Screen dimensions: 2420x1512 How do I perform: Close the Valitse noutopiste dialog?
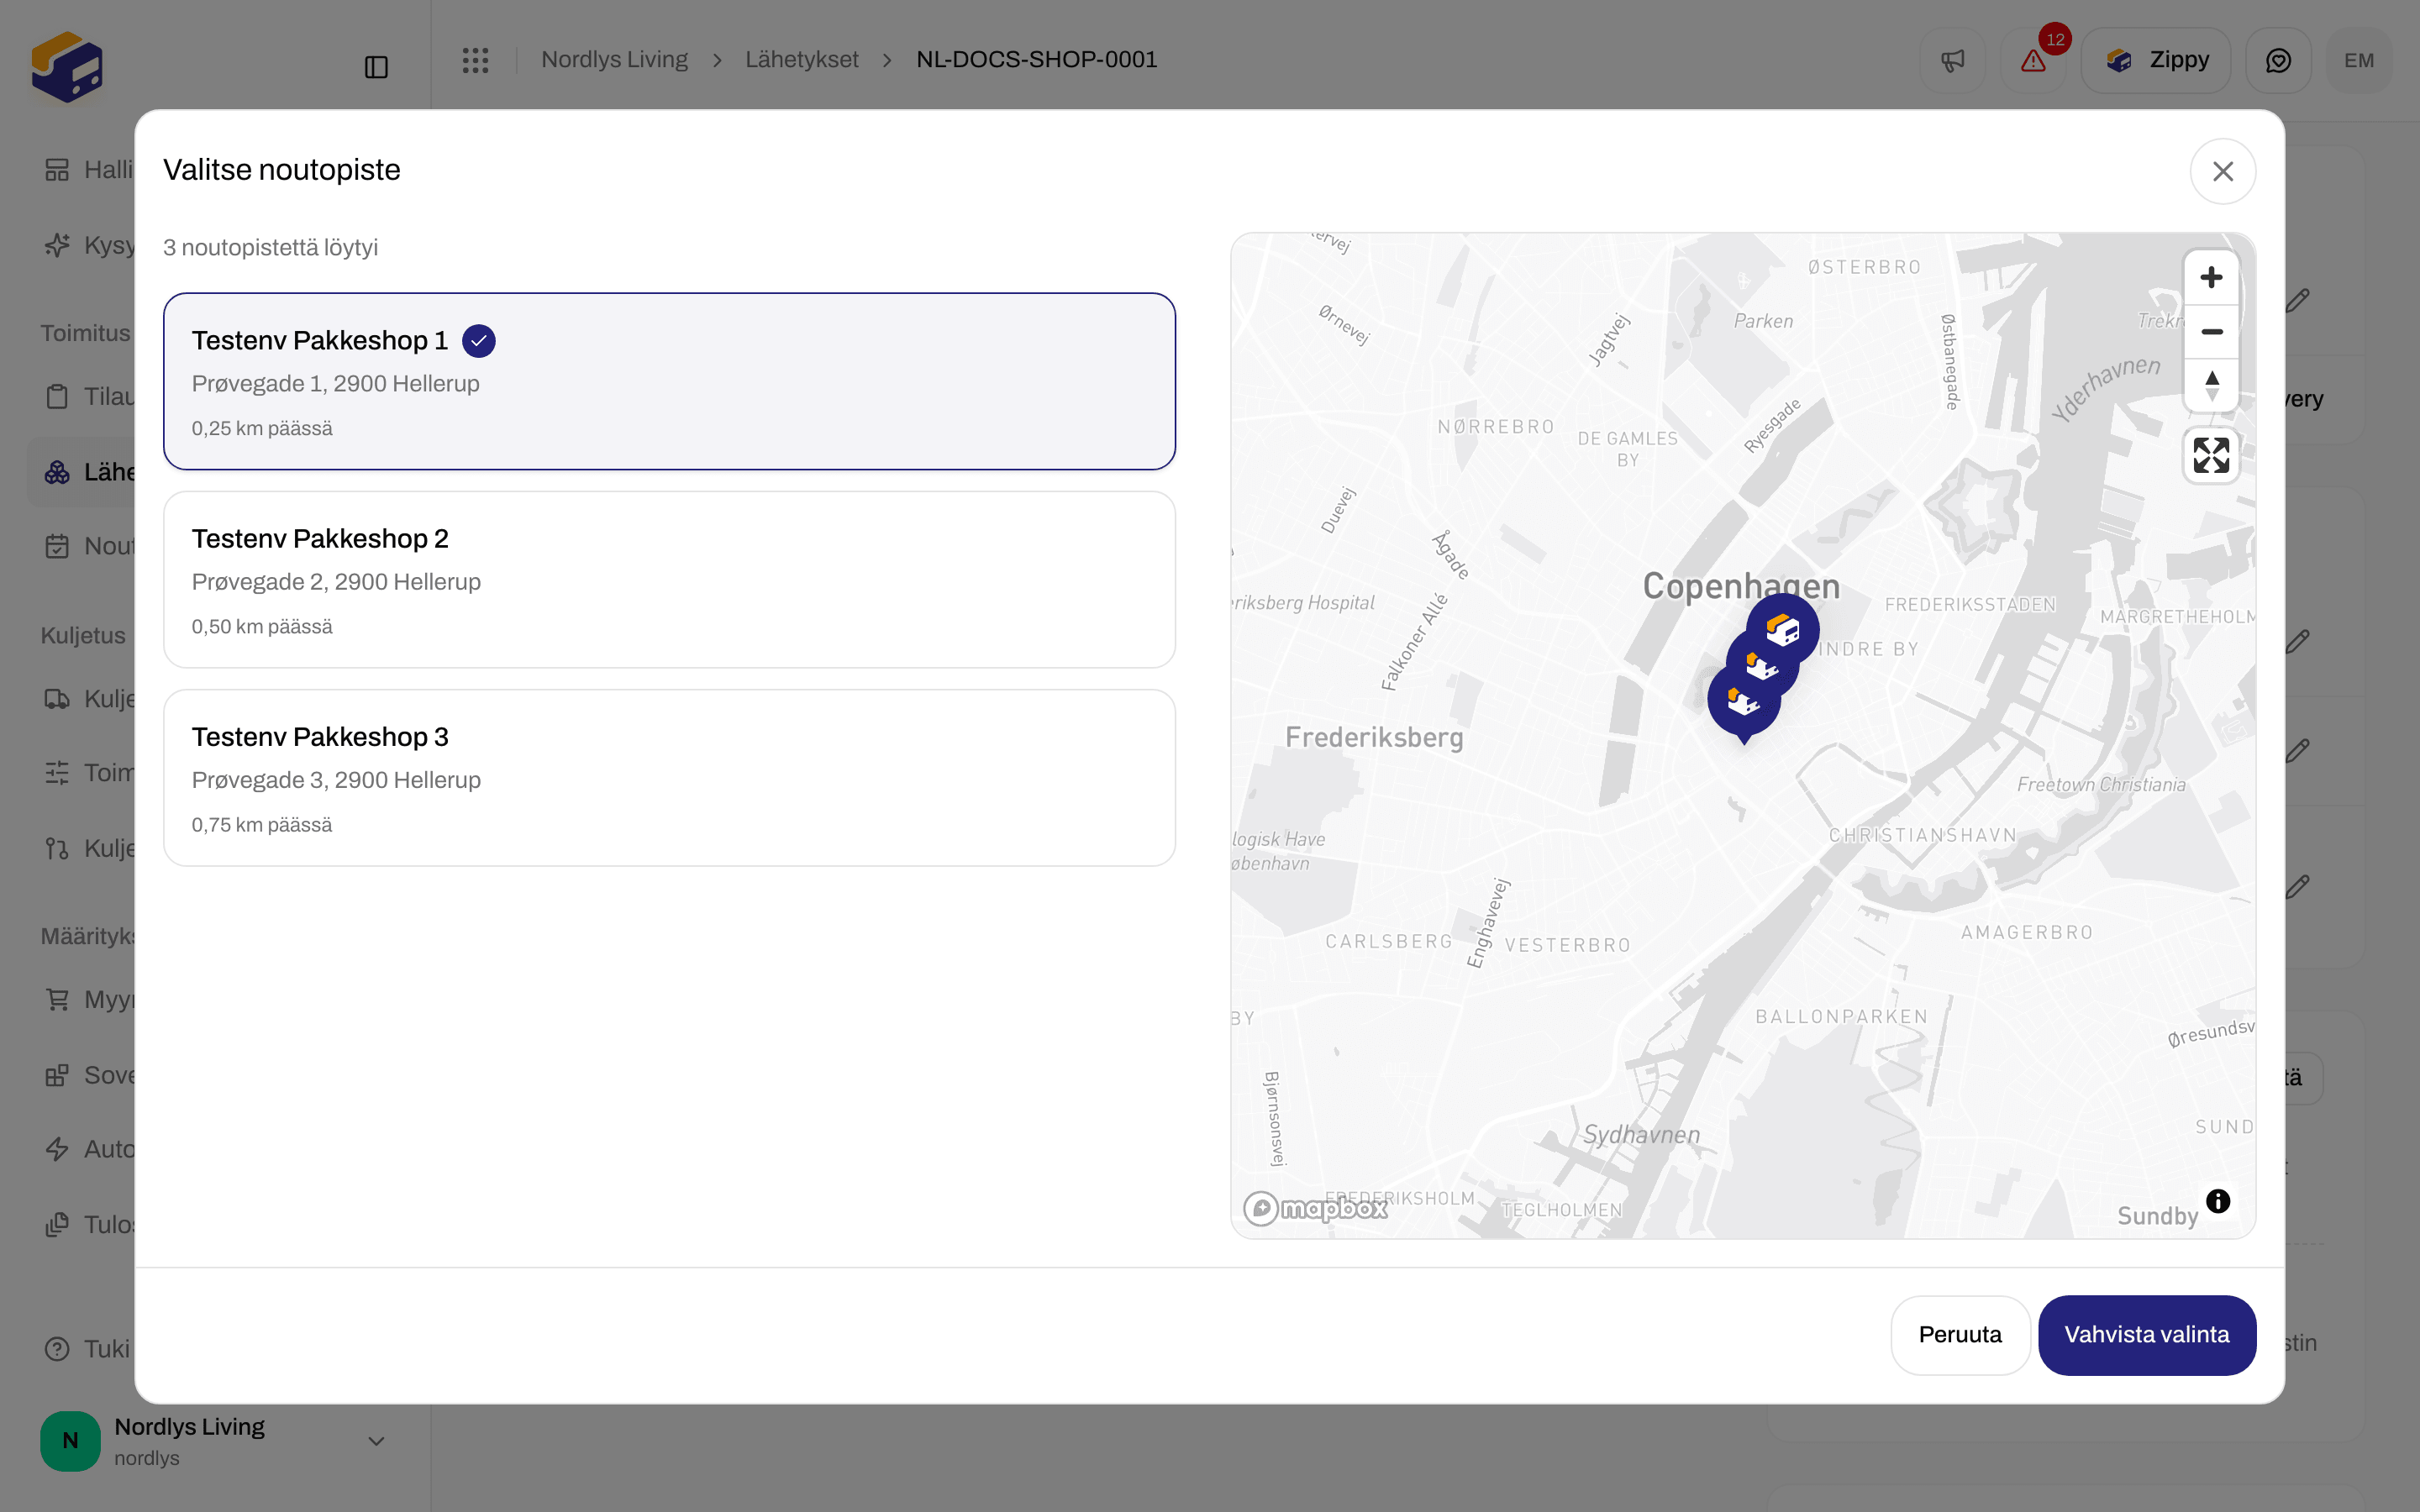(2222, 171)
